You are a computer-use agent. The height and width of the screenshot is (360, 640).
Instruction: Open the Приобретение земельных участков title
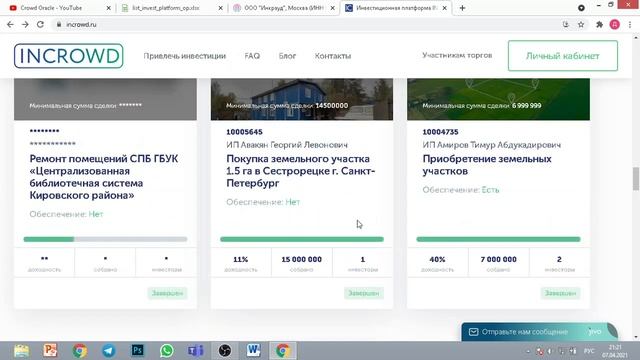(x=487, y=164)
